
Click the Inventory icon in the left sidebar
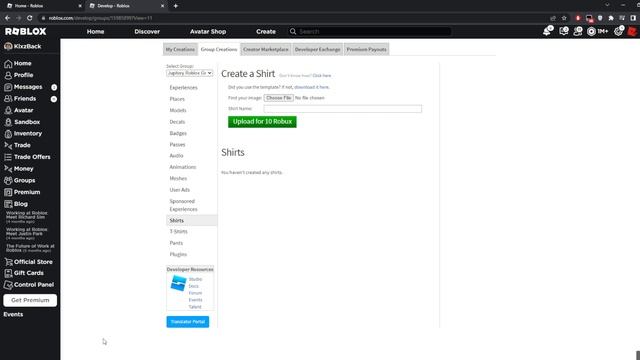click(8, 133)
